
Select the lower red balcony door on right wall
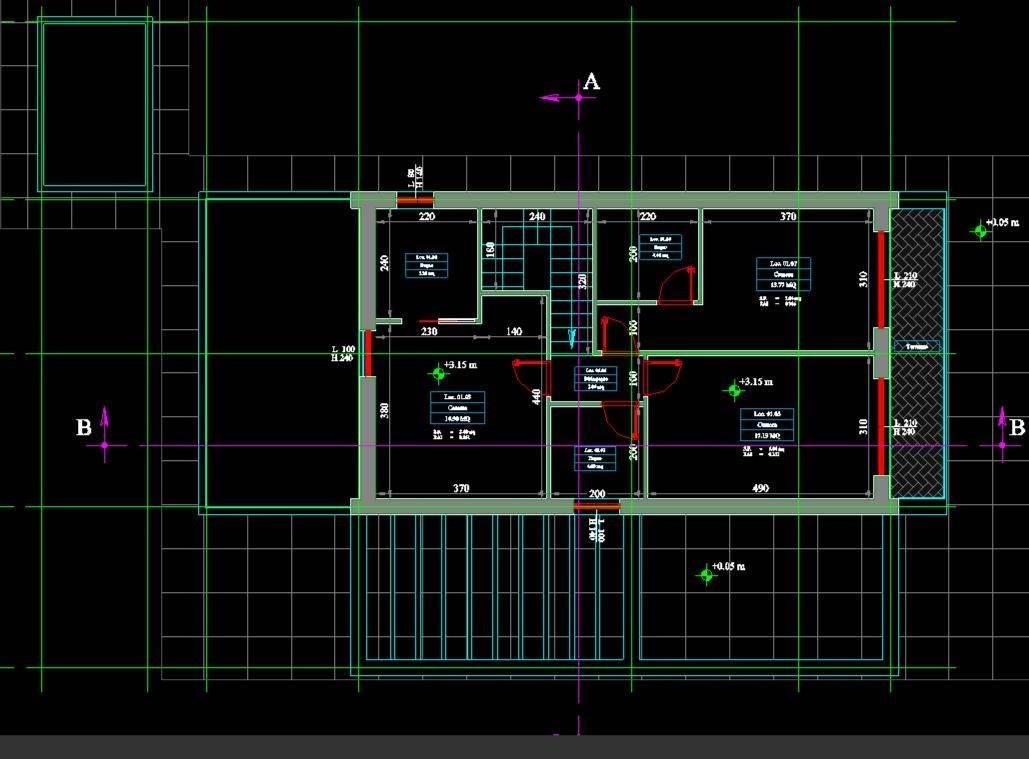(x=881, y=427)
